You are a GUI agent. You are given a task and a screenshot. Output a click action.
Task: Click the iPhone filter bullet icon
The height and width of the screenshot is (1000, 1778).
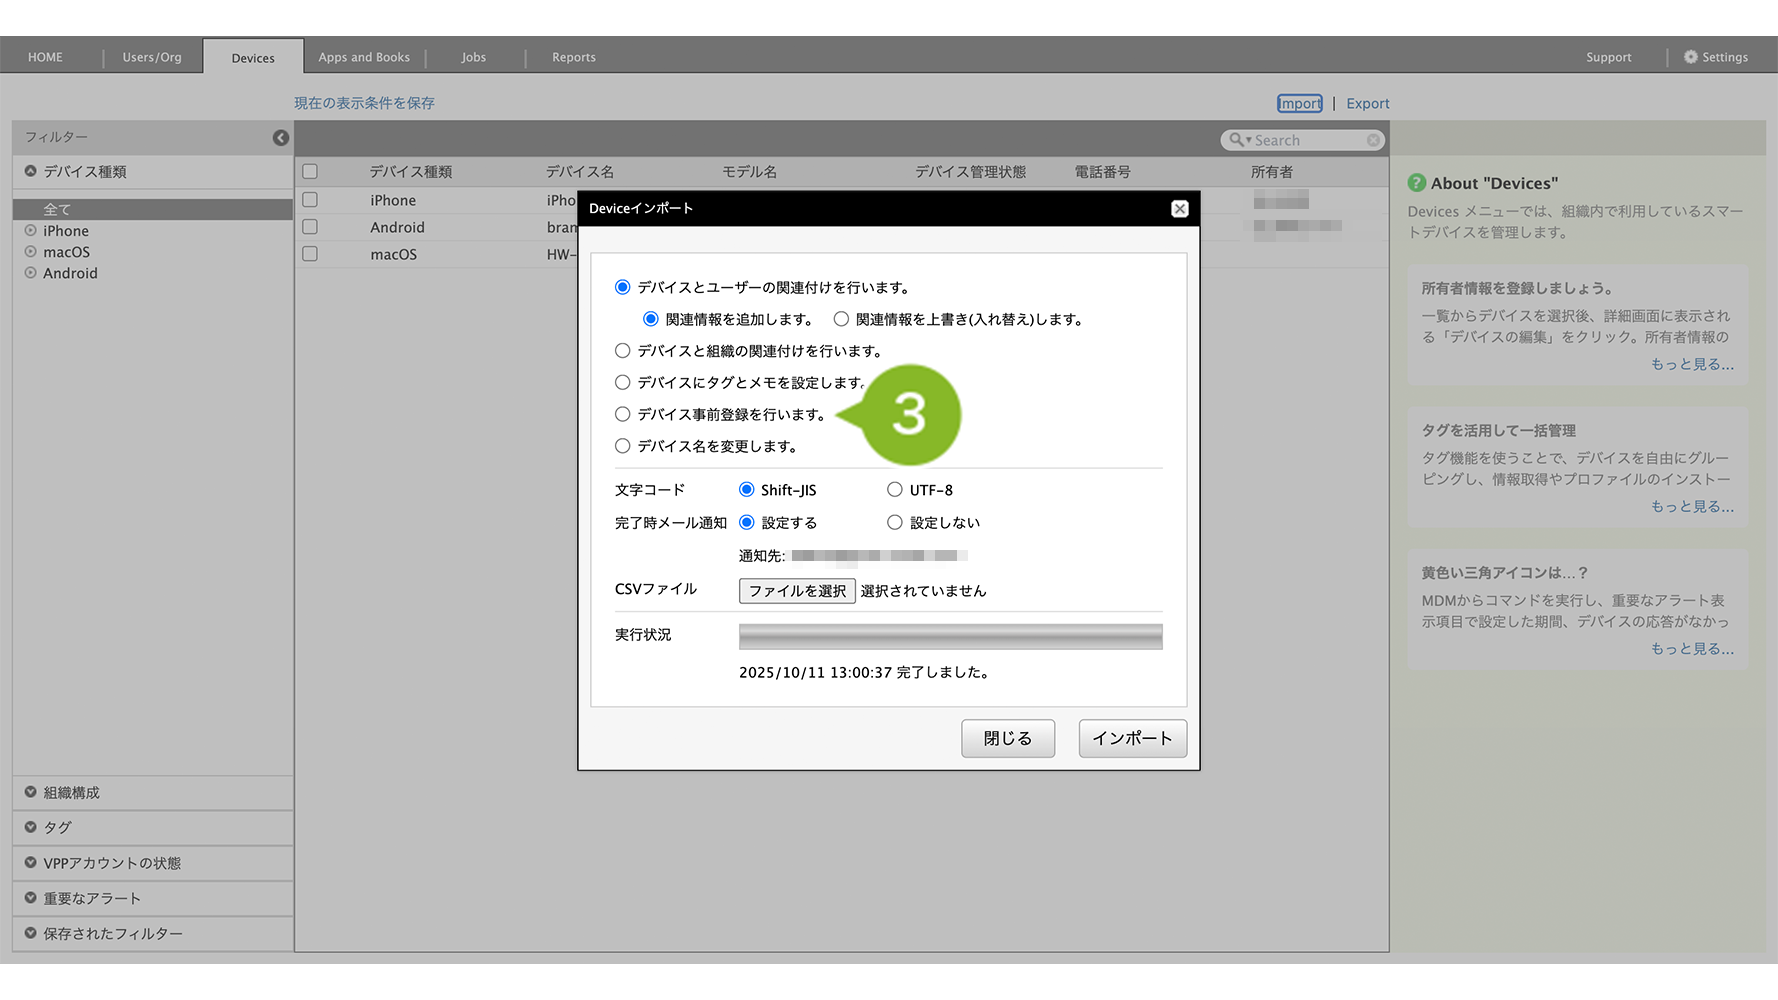point(31,231)
